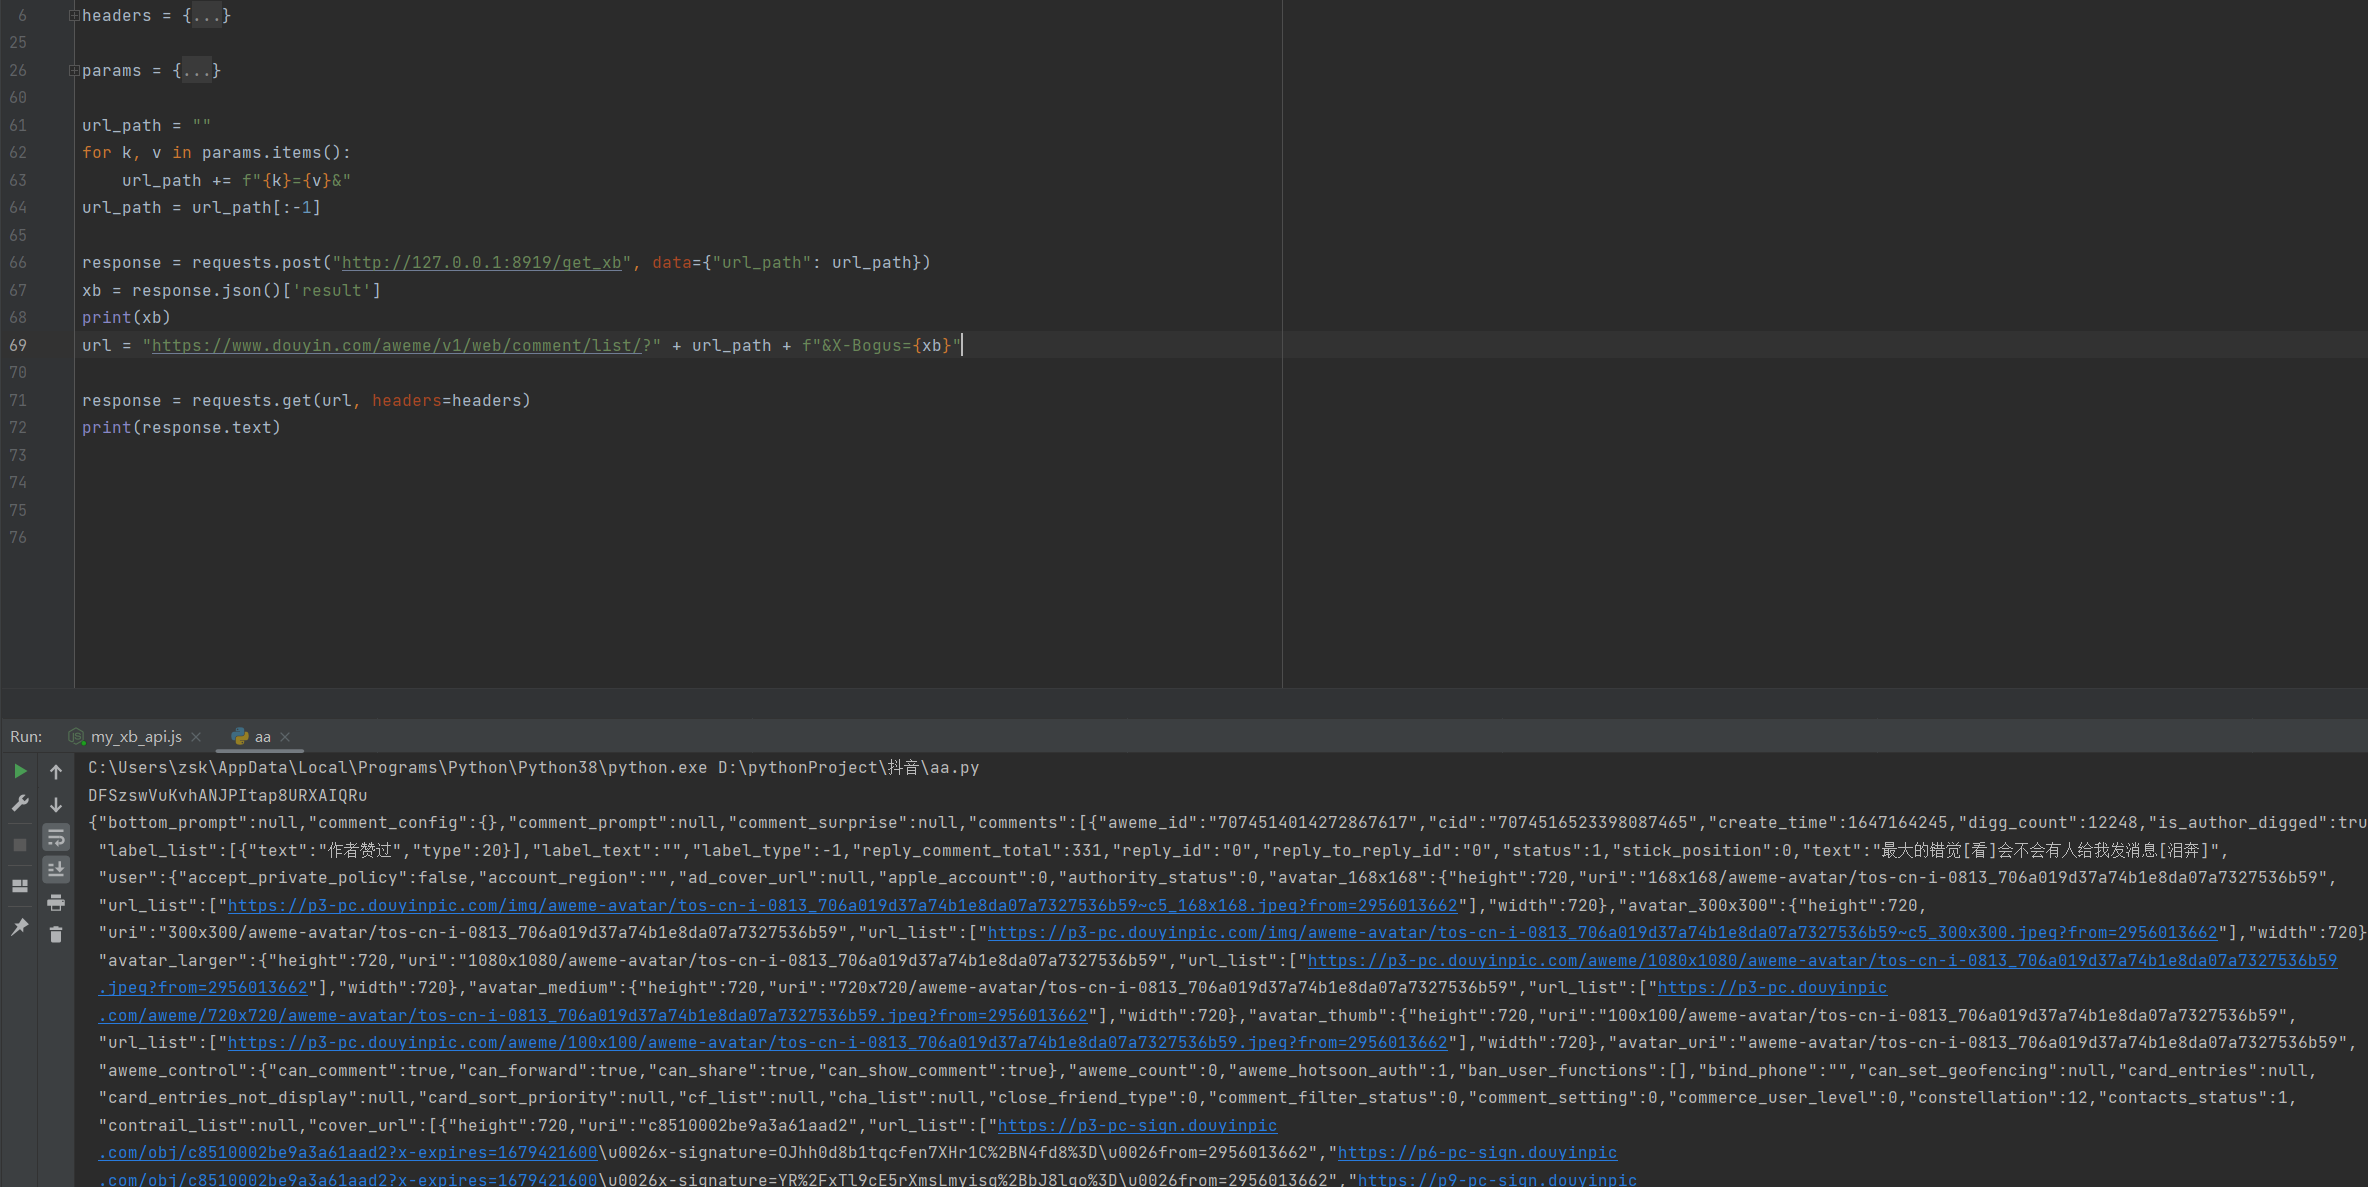Image resolution: width=2368 pixels, height=1187 pixels.
Task: Click the collapsed {...} after params
Action: (x=196, y=71)
